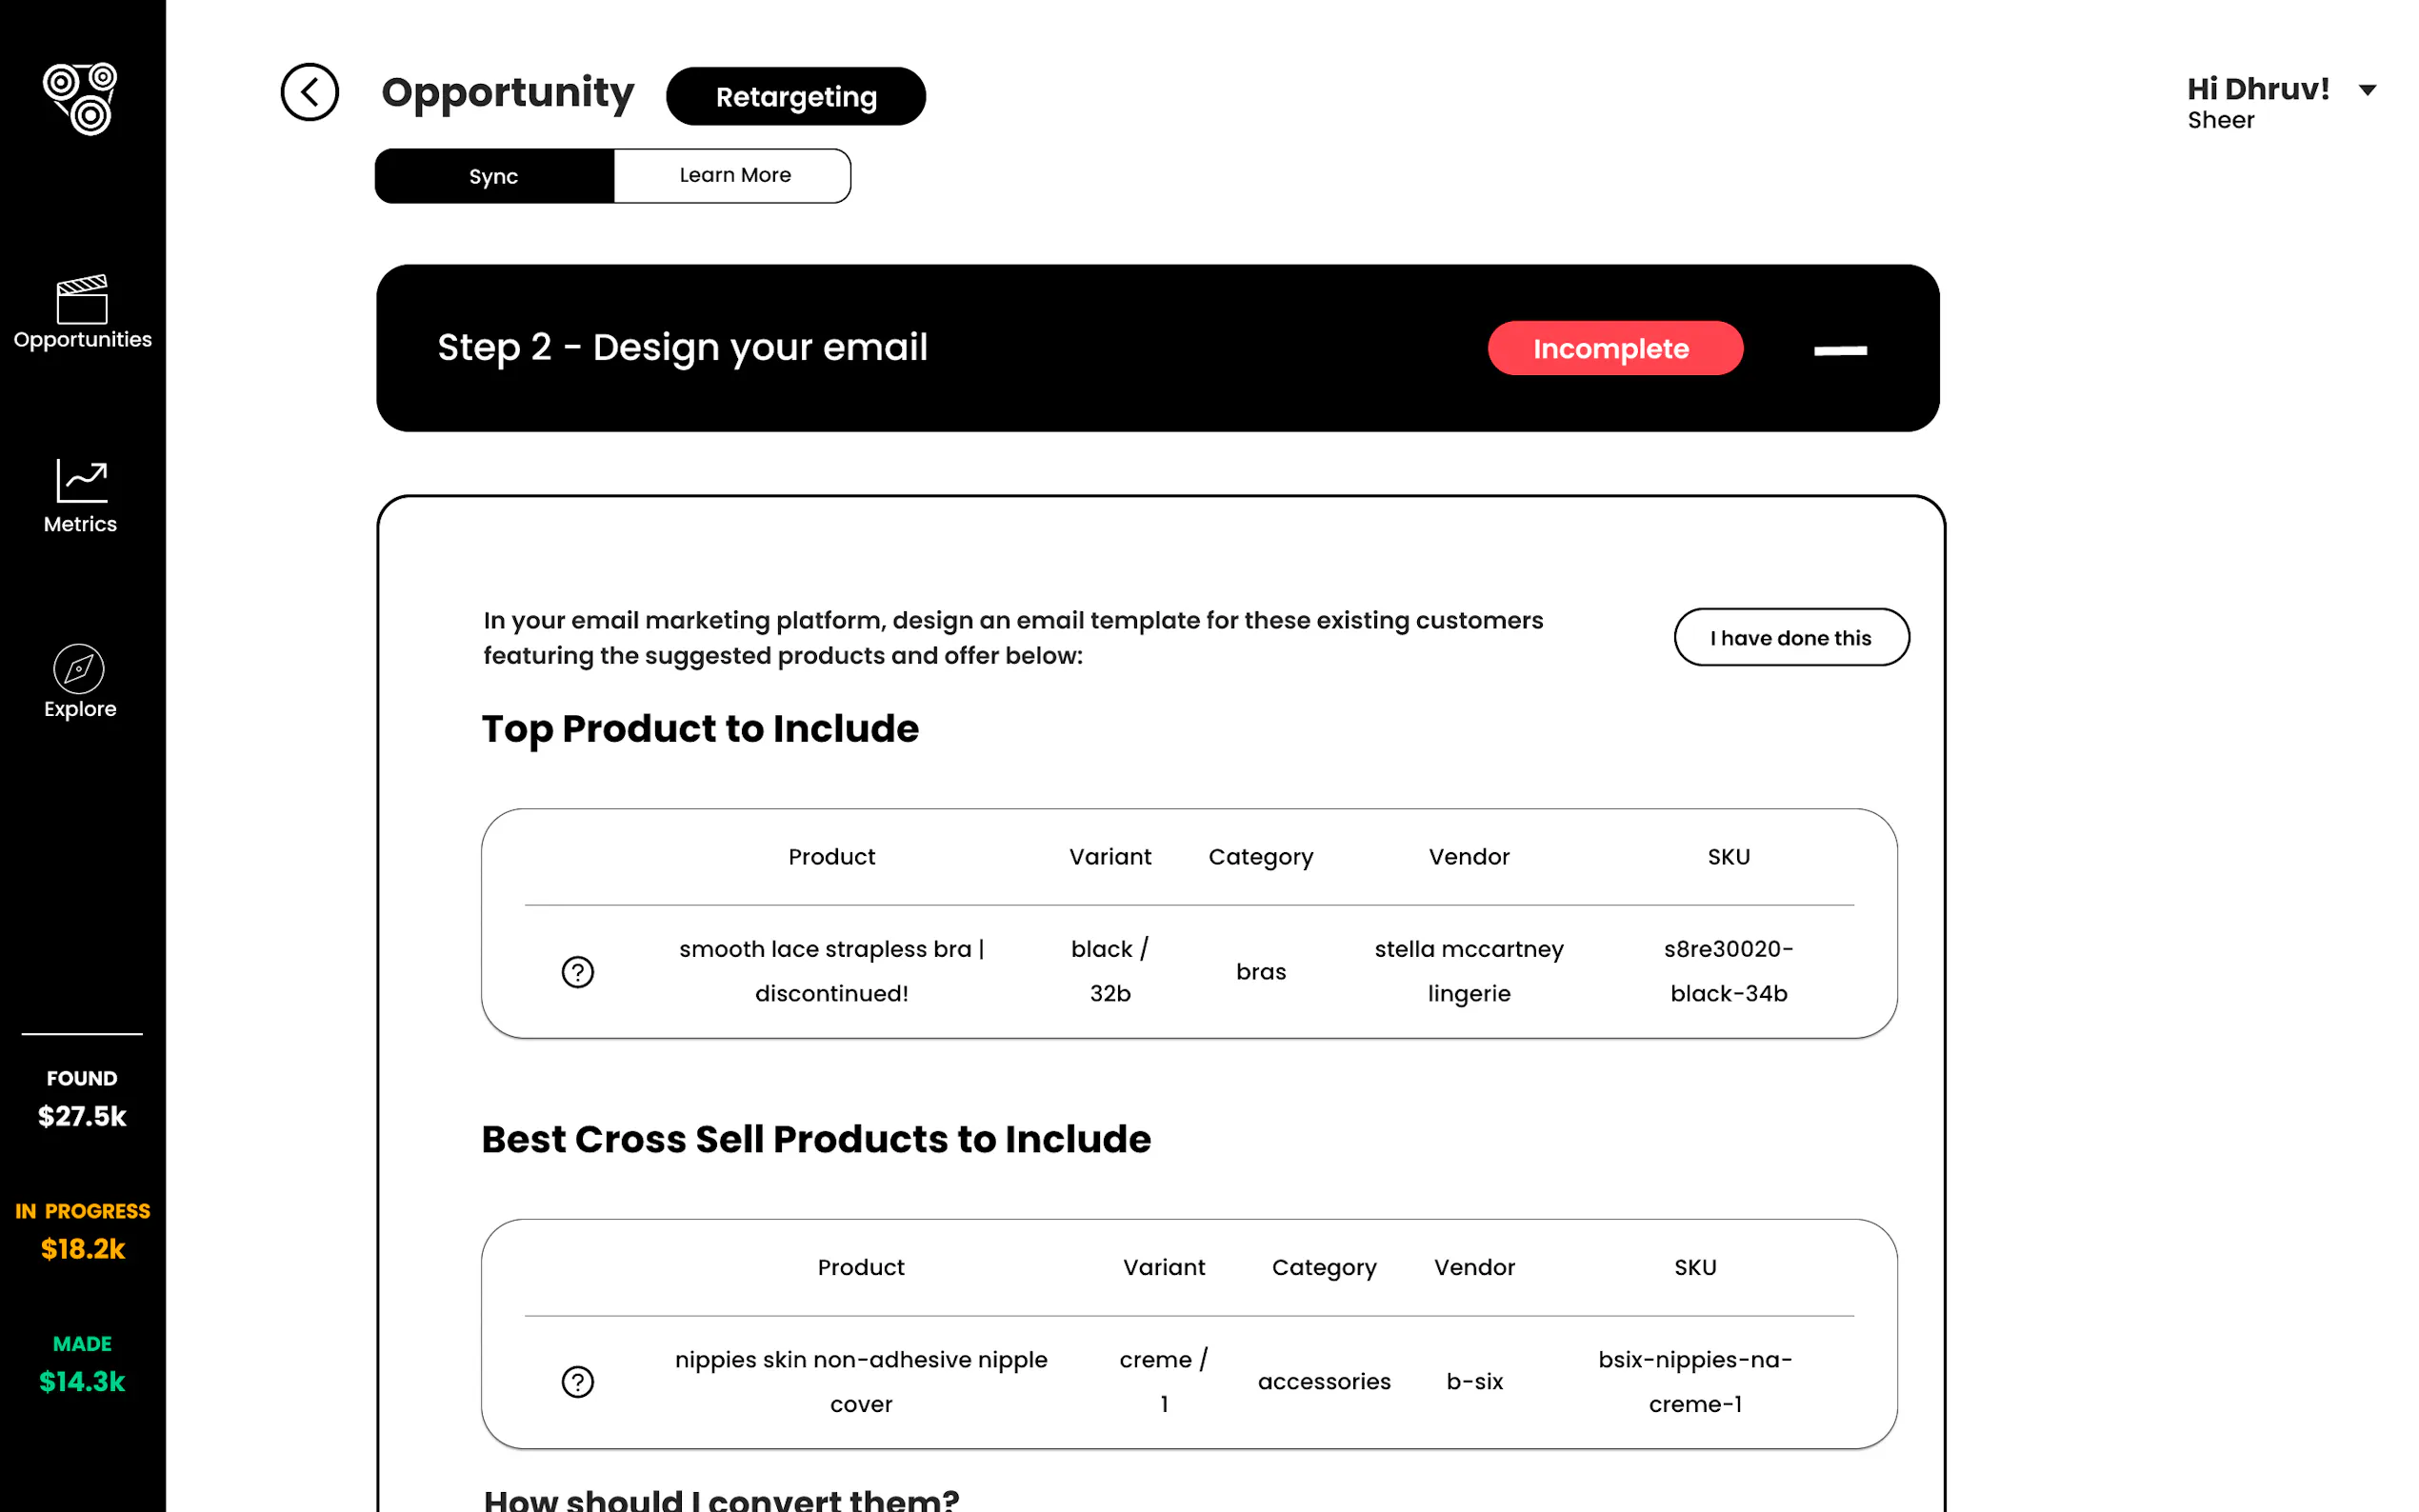
Task: Click the SKU s8re30020-black-34b cell
Action: (1728, 971)
